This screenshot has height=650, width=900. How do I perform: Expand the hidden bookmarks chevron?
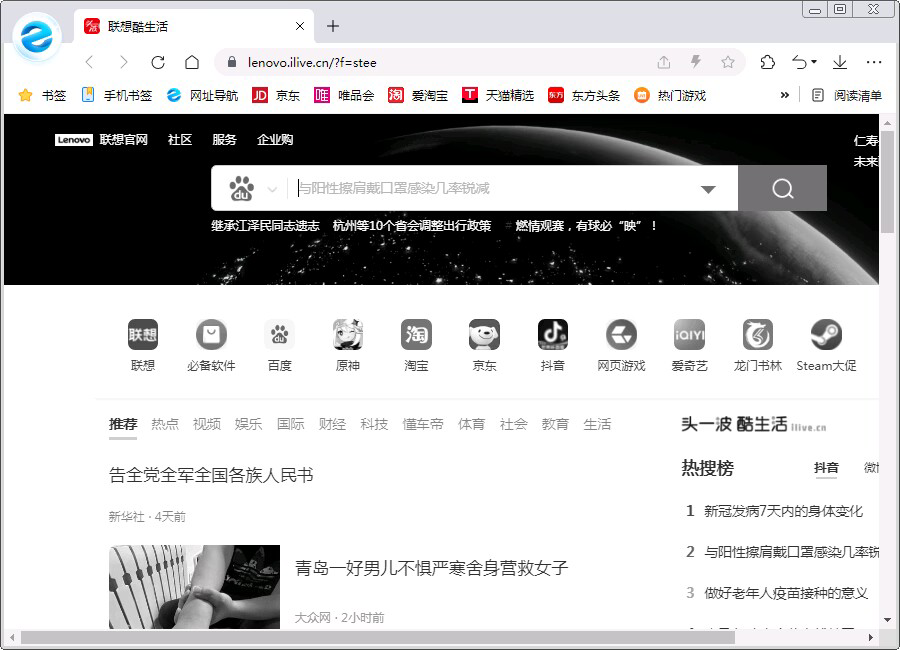click(785, 95)
